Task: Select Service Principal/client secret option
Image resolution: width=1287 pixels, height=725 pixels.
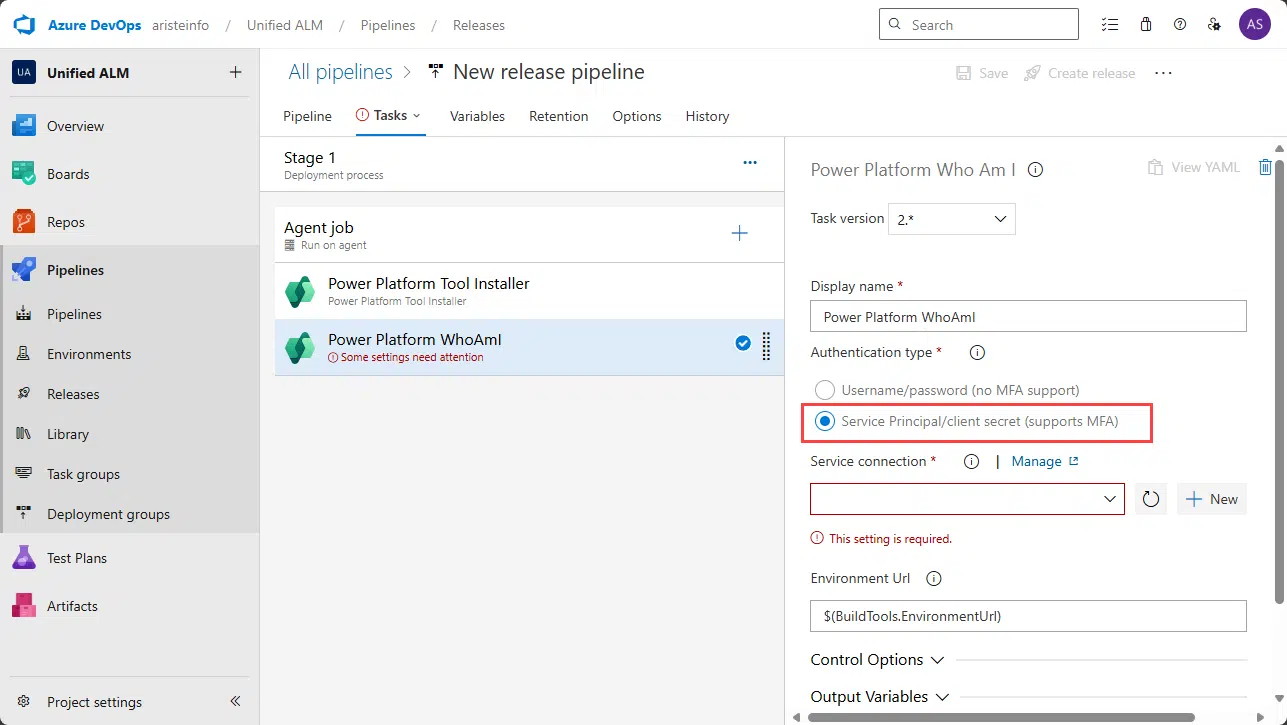Action: (825, 422)
